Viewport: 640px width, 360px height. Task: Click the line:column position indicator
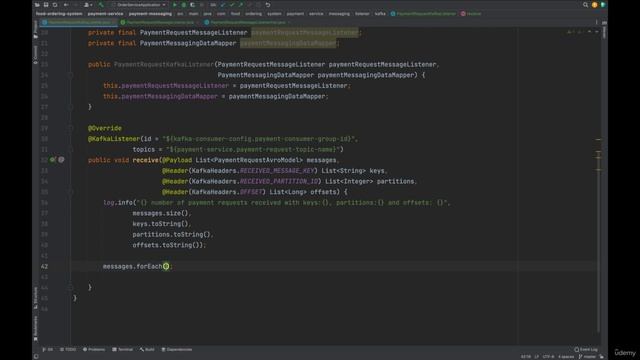[526, 357]
